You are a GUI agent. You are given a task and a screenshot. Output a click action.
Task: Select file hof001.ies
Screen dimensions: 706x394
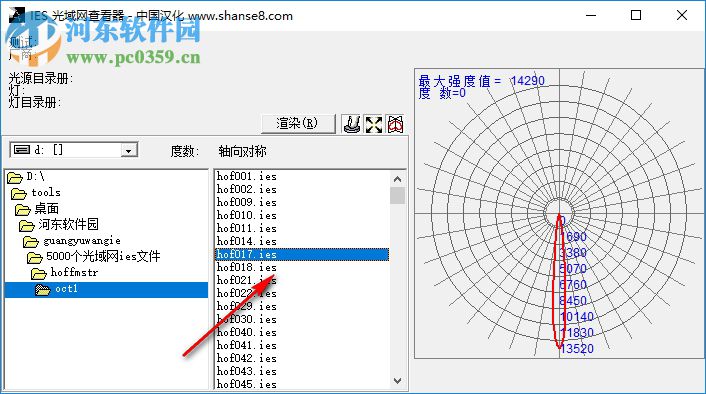[x=247, y=177]
